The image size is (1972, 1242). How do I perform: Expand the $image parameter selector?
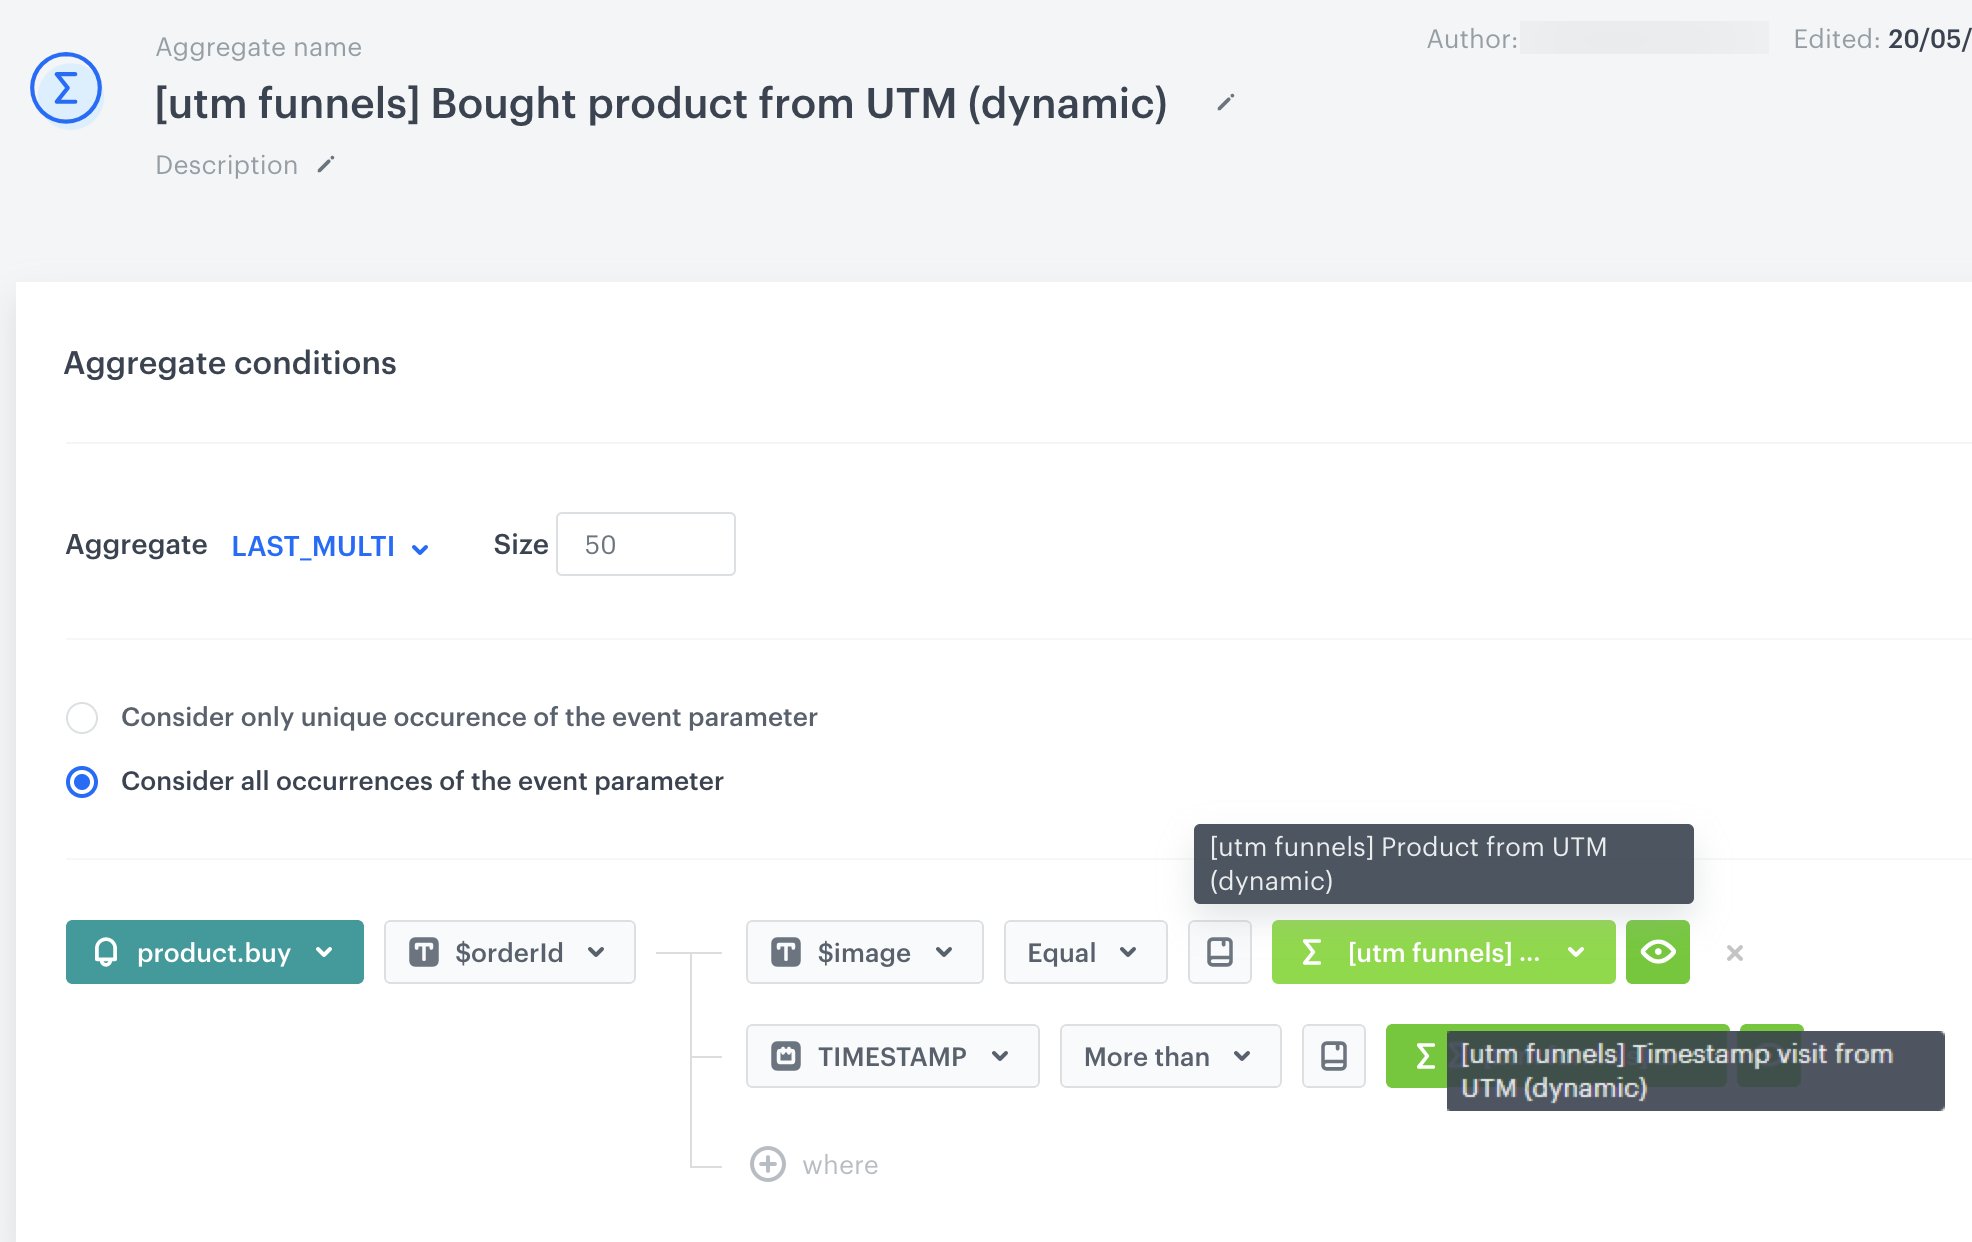coord(864,952)
